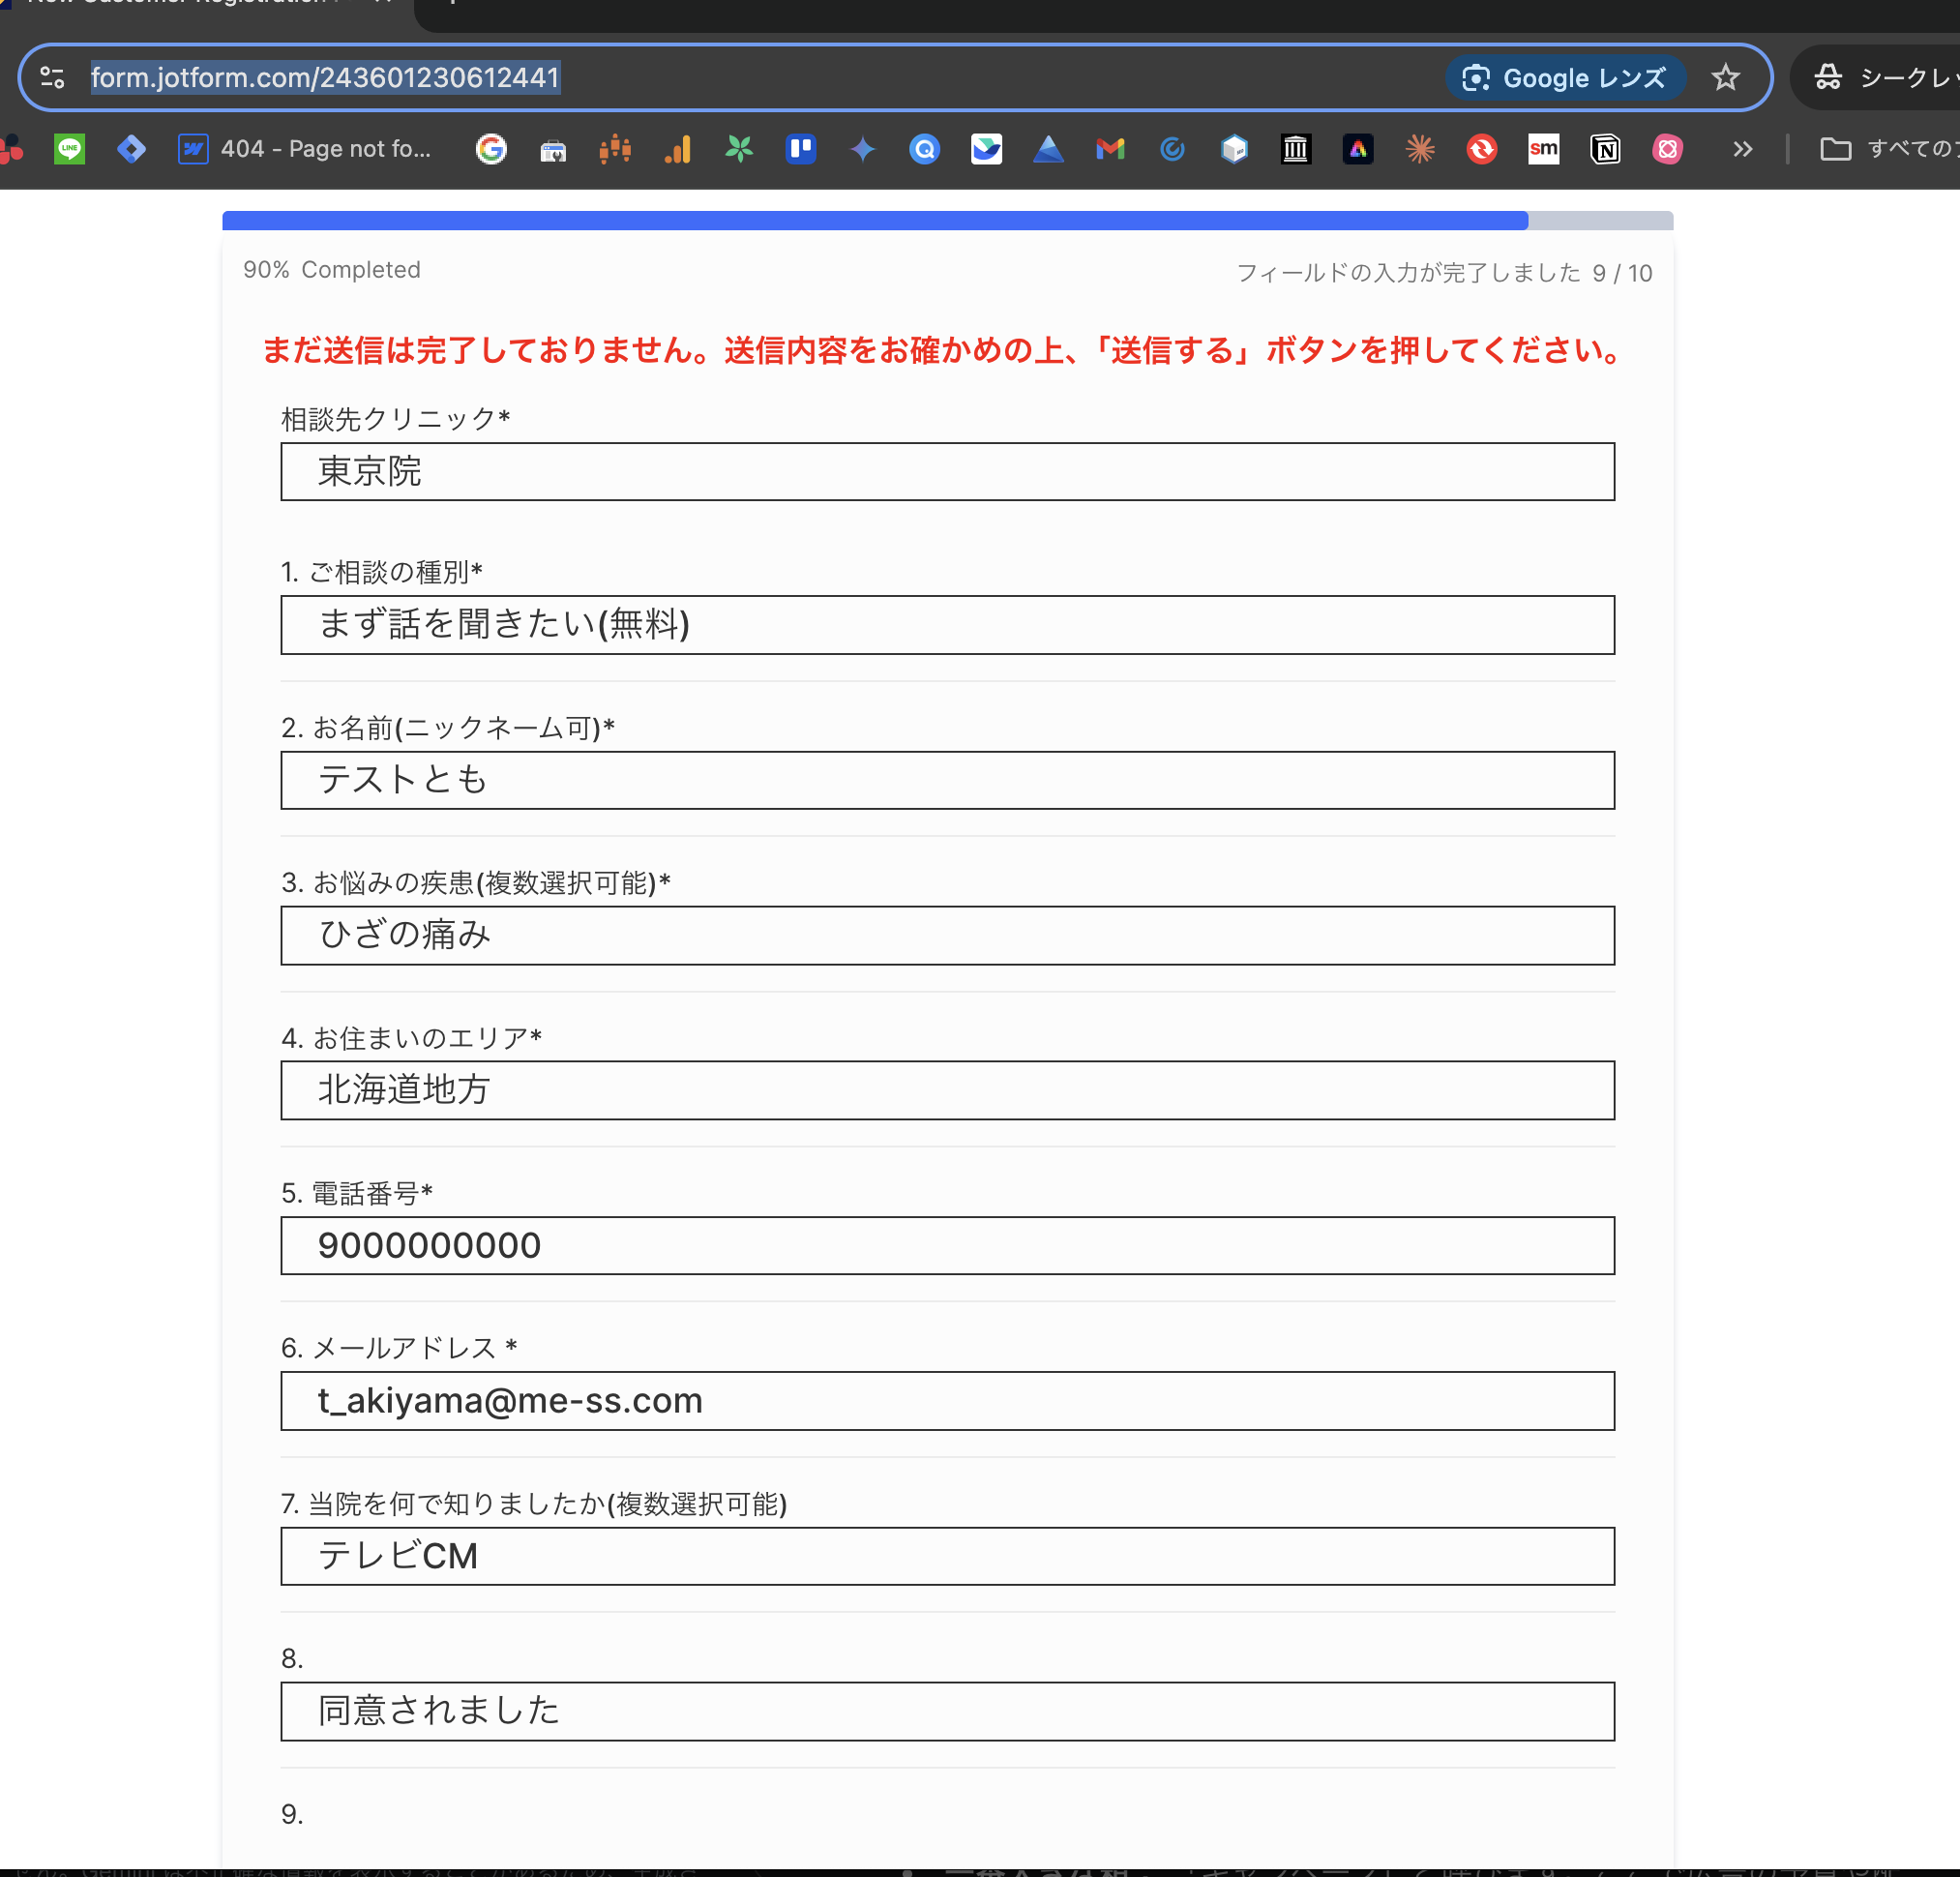Viewport: 1960px width, 1877px height.
Task: Open the all bookmarks folder
Action: pyautogui.click(x=1886, y=149)
